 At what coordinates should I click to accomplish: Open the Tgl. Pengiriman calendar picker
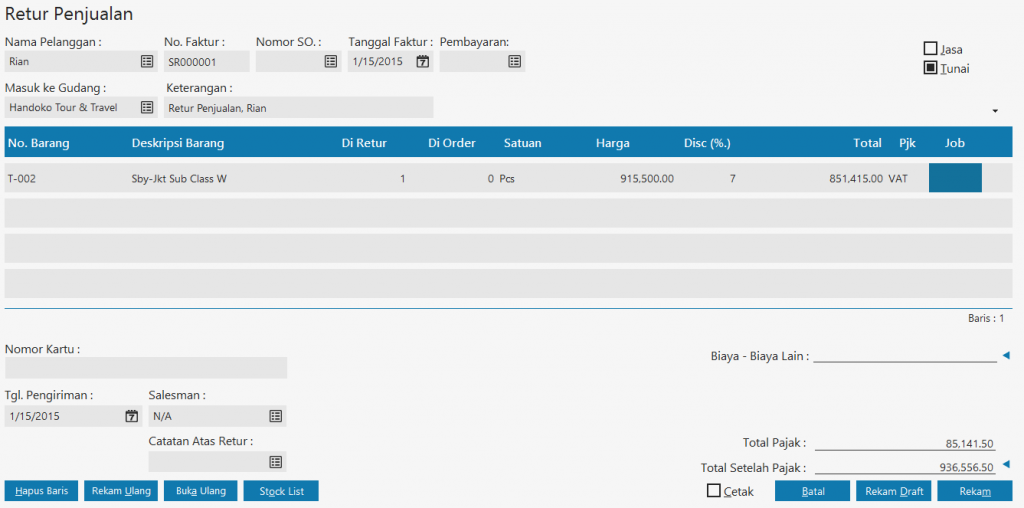point(131,416)
